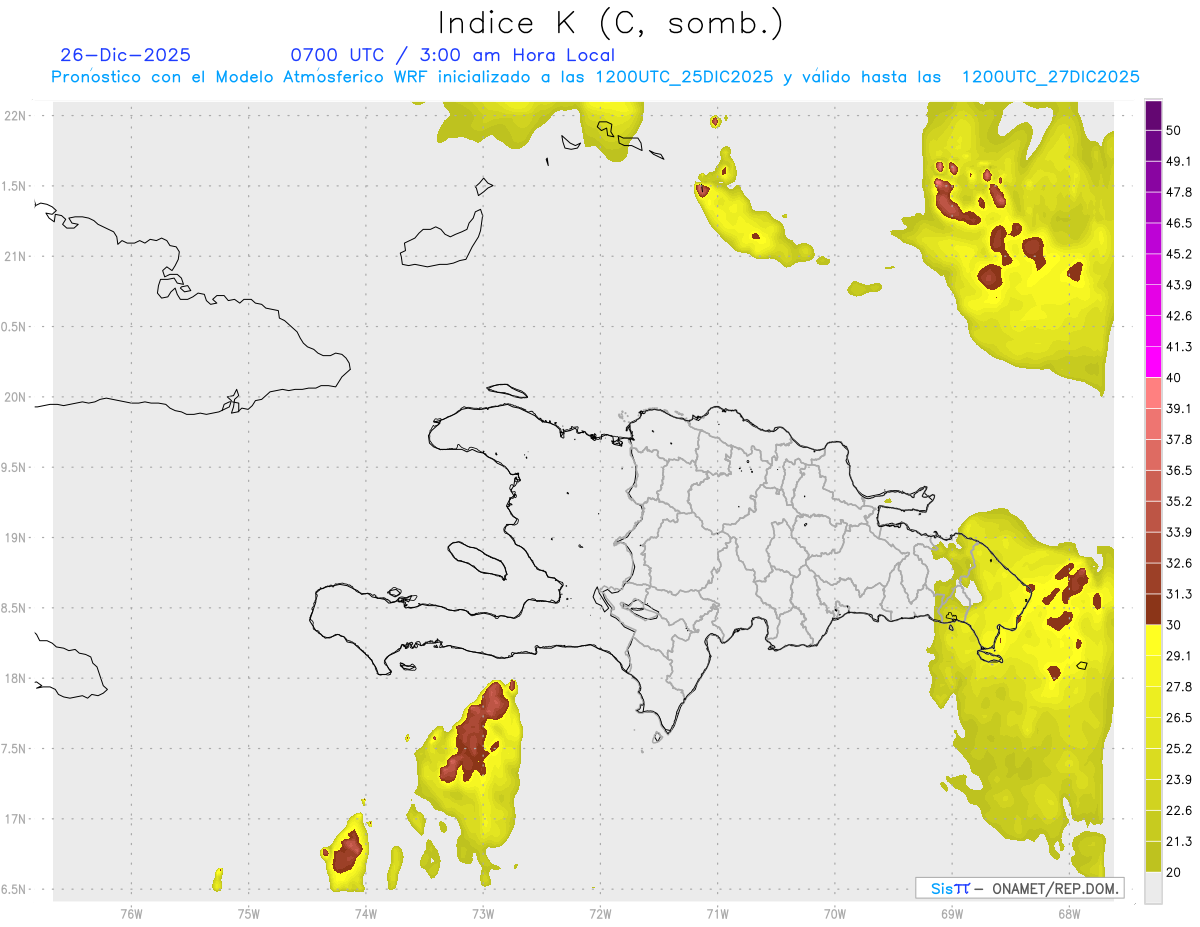Screen dimensions: 1200x927
Task: Click the "40" colorbar label
Action: pos(1174,378)
